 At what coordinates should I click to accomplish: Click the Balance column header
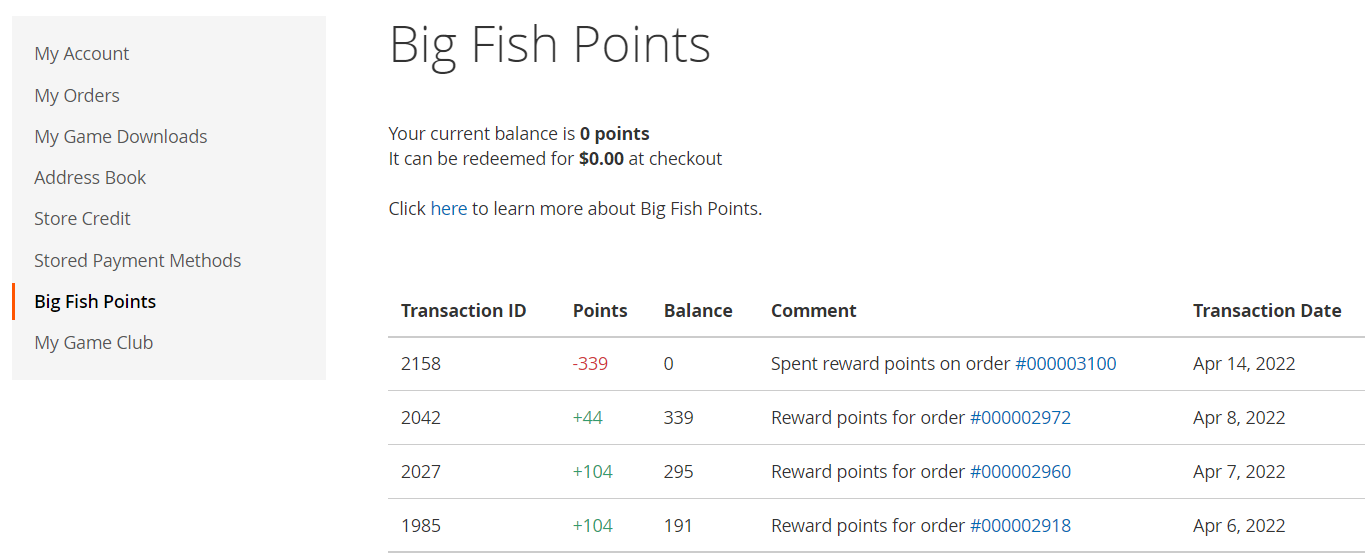[x=698, y=311]
